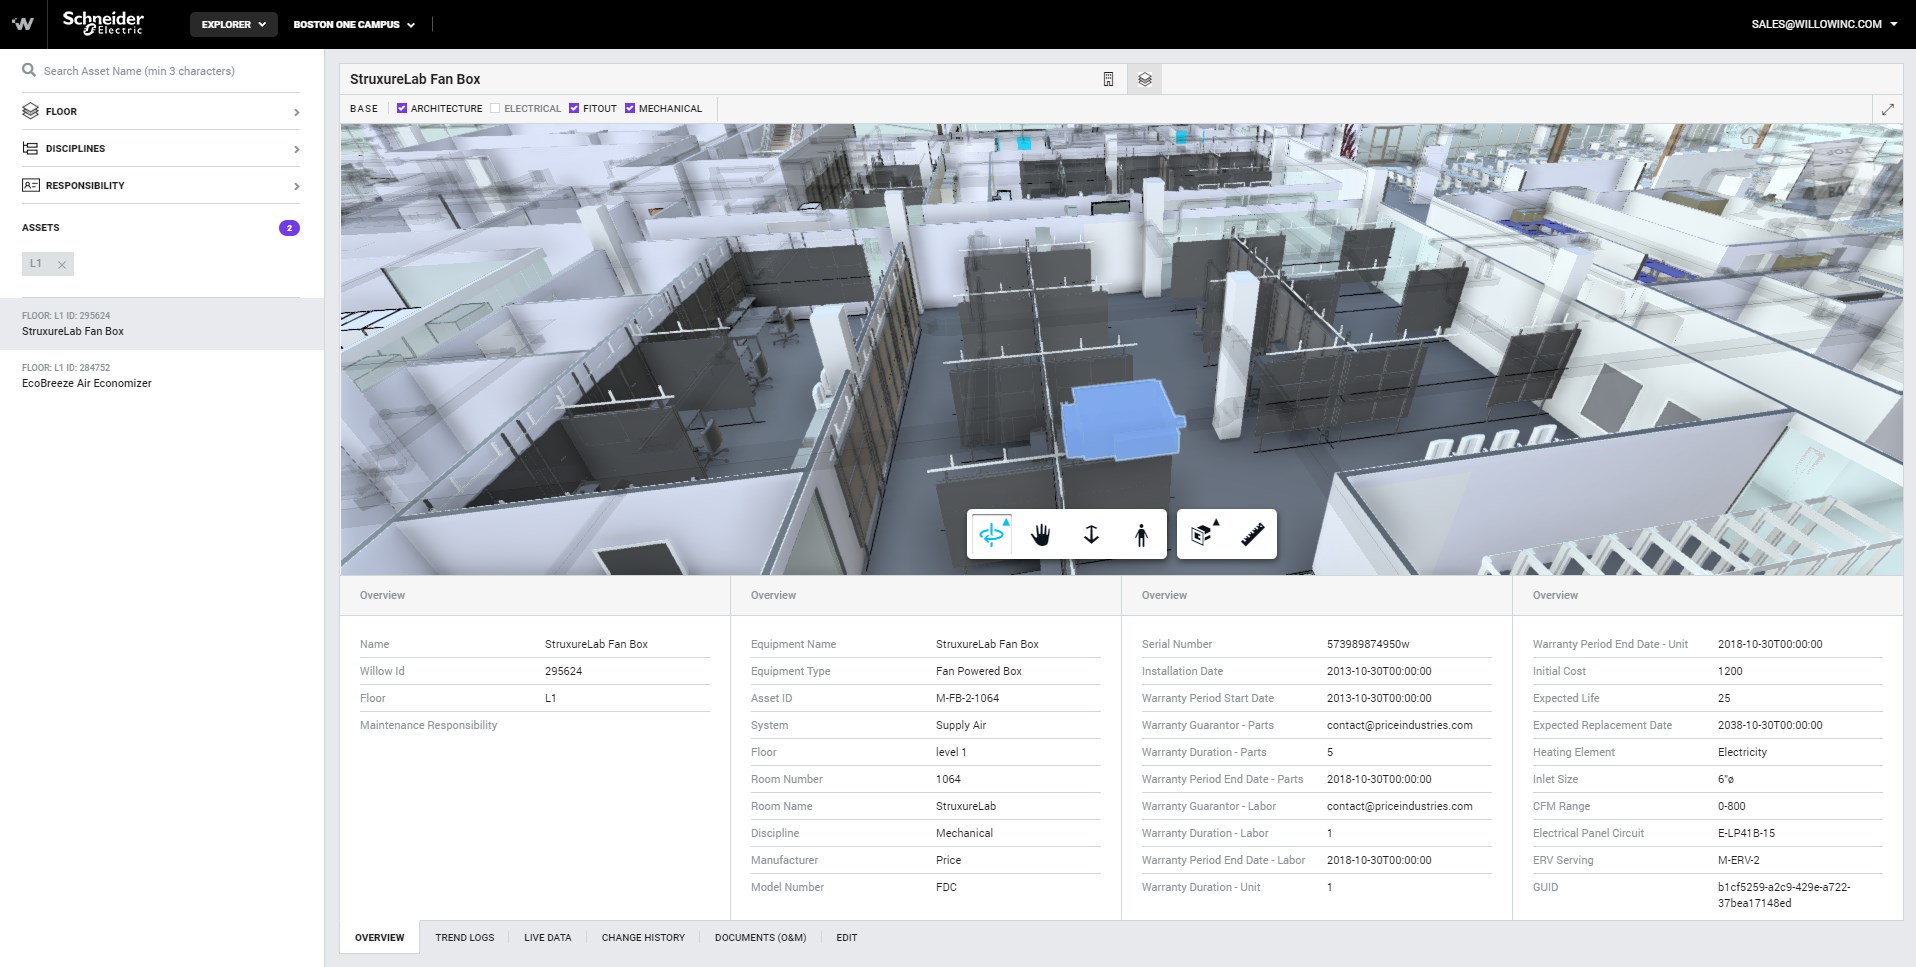This screenshot has height=967, width=1916.
Task: Click the warranty labor guarantor email
Action: 1399,806
